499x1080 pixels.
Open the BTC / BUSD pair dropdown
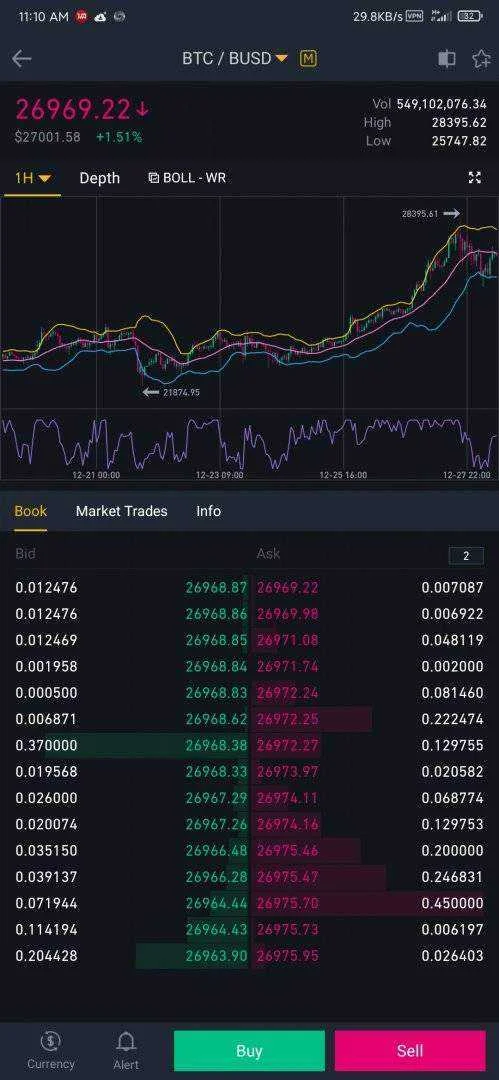[234, 59]
